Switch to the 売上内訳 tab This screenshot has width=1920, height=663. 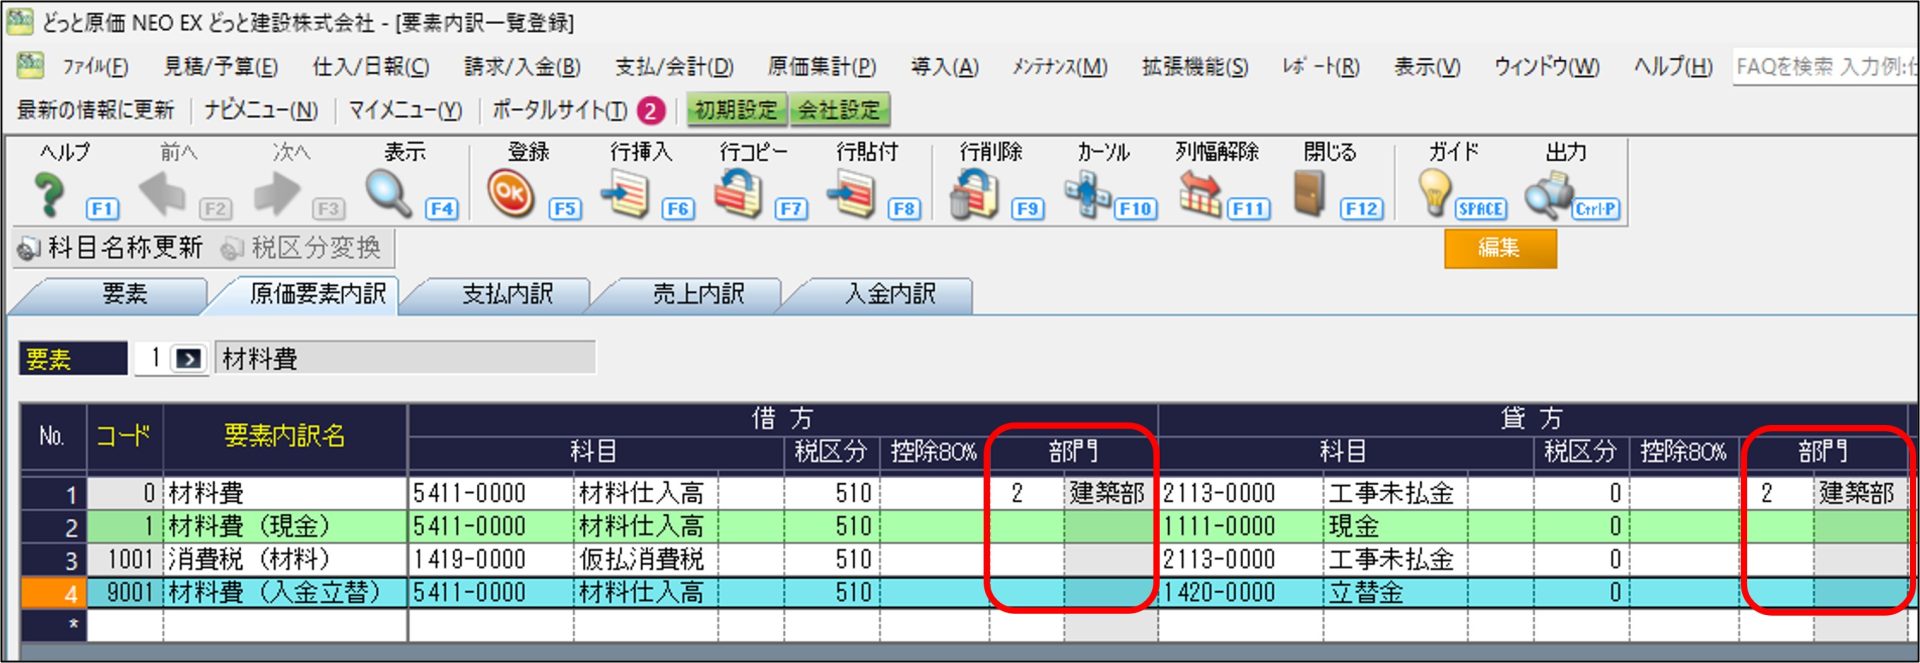pyautogui.click(x=698, y=294)
